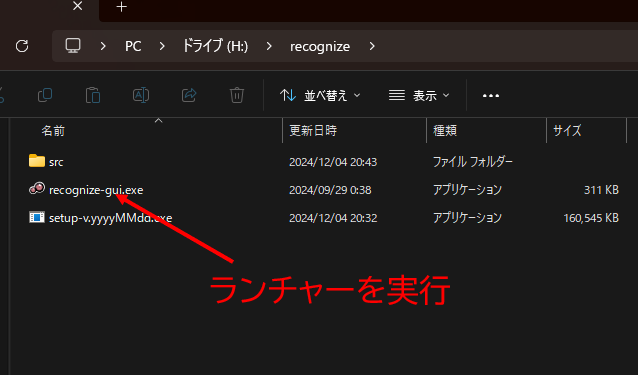Screen dimensions: 638x375
Task: Go to ドライブ (H:) in breadcrumb
Action: (x=215, y=46)
